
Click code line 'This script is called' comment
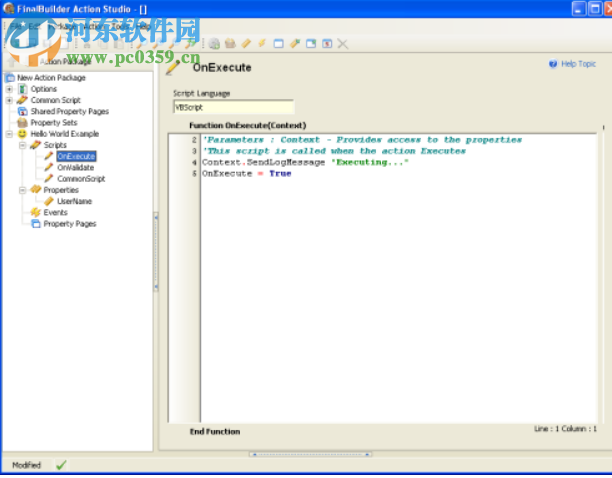(x=334, y=151)
